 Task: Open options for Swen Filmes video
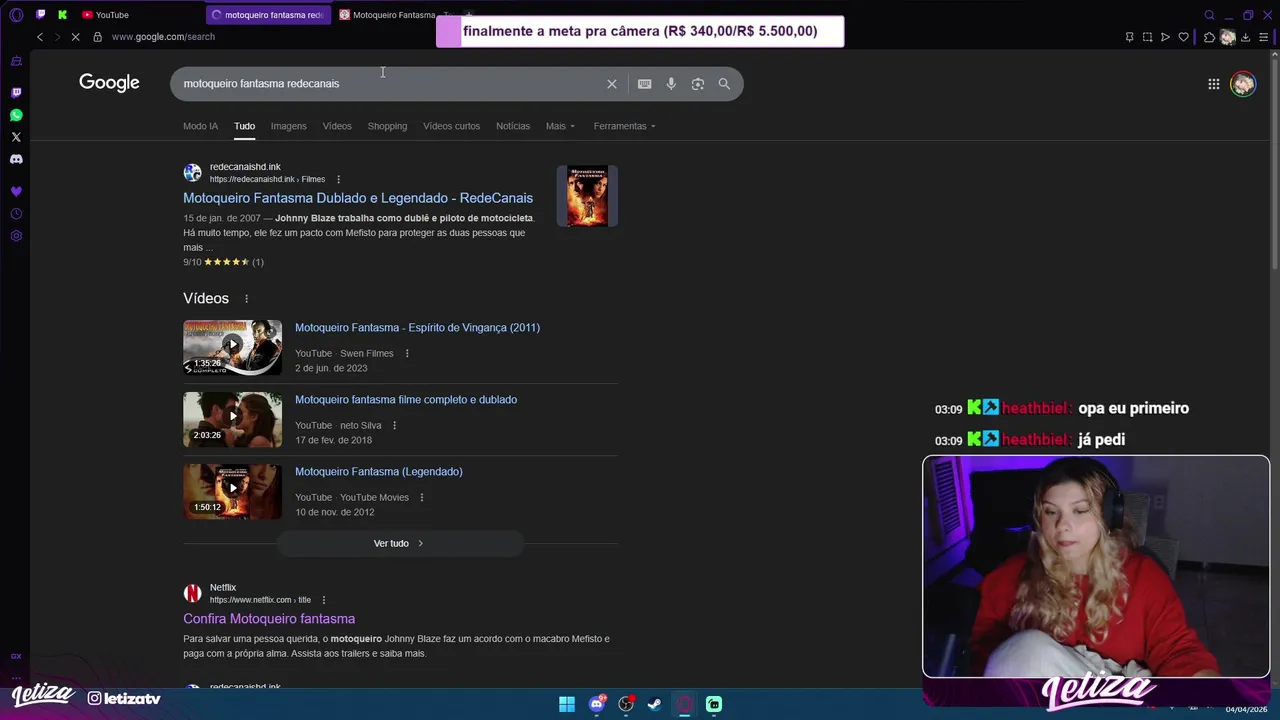point(407,353)
